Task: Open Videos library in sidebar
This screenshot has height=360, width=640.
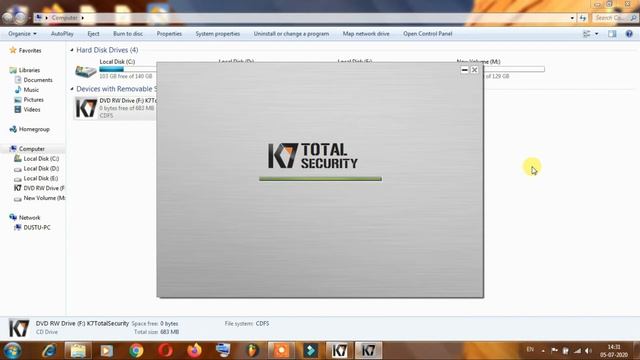Action: tap(31, 109)
